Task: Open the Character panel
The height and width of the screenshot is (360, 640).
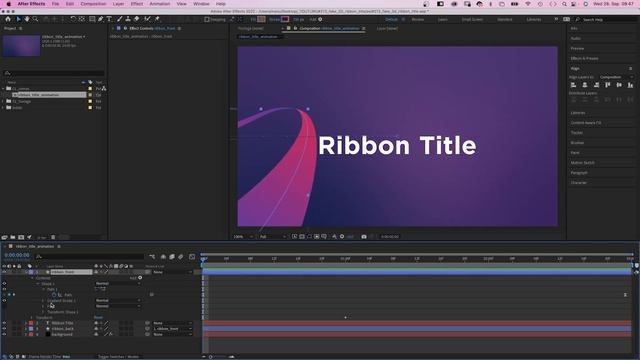Action: click(578, 182)
